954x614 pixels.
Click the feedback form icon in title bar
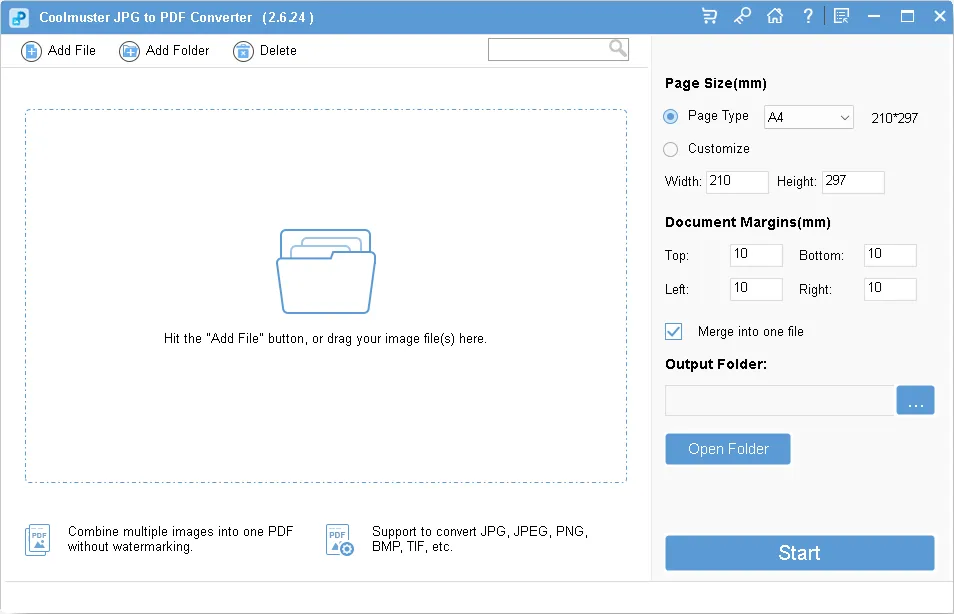[x=841, y=16]
